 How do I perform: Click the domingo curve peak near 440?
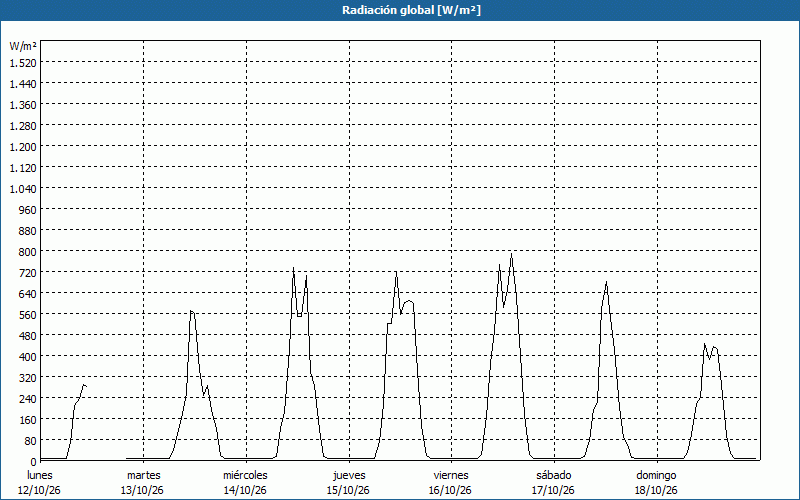705,344
